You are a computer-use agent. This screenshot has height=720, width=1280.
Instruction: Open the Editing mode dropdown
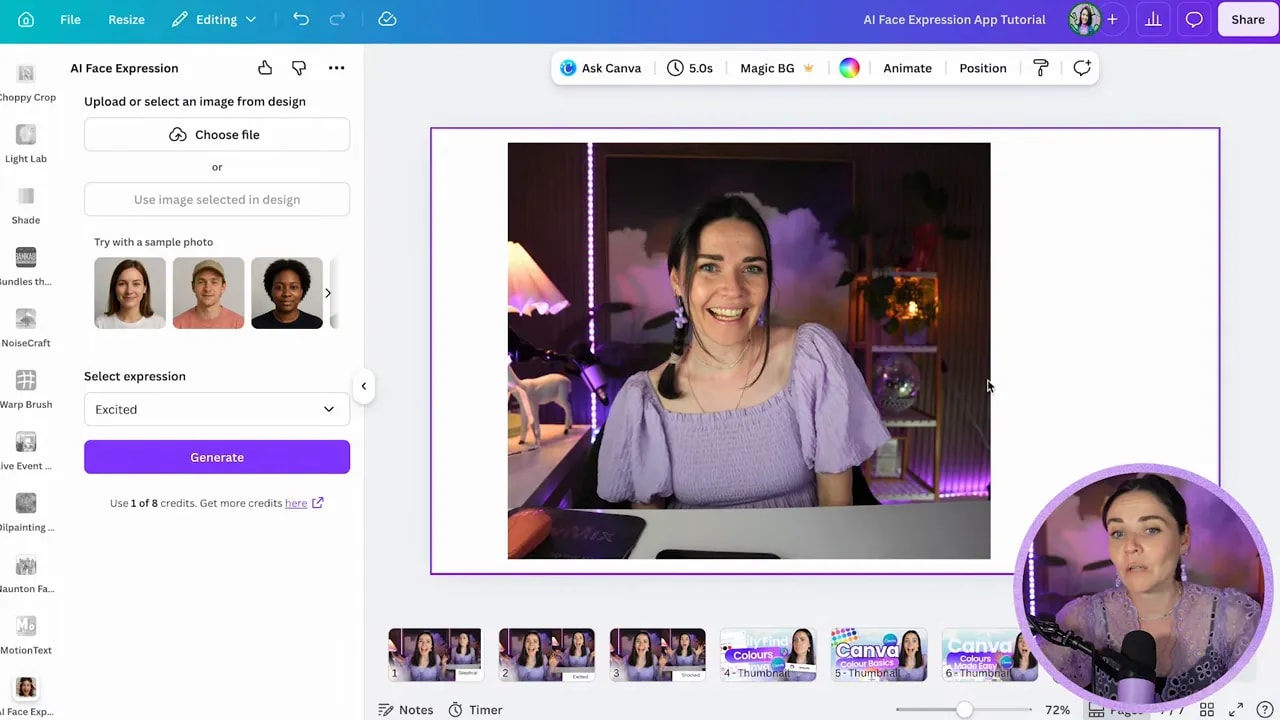[x=214, y=19]
